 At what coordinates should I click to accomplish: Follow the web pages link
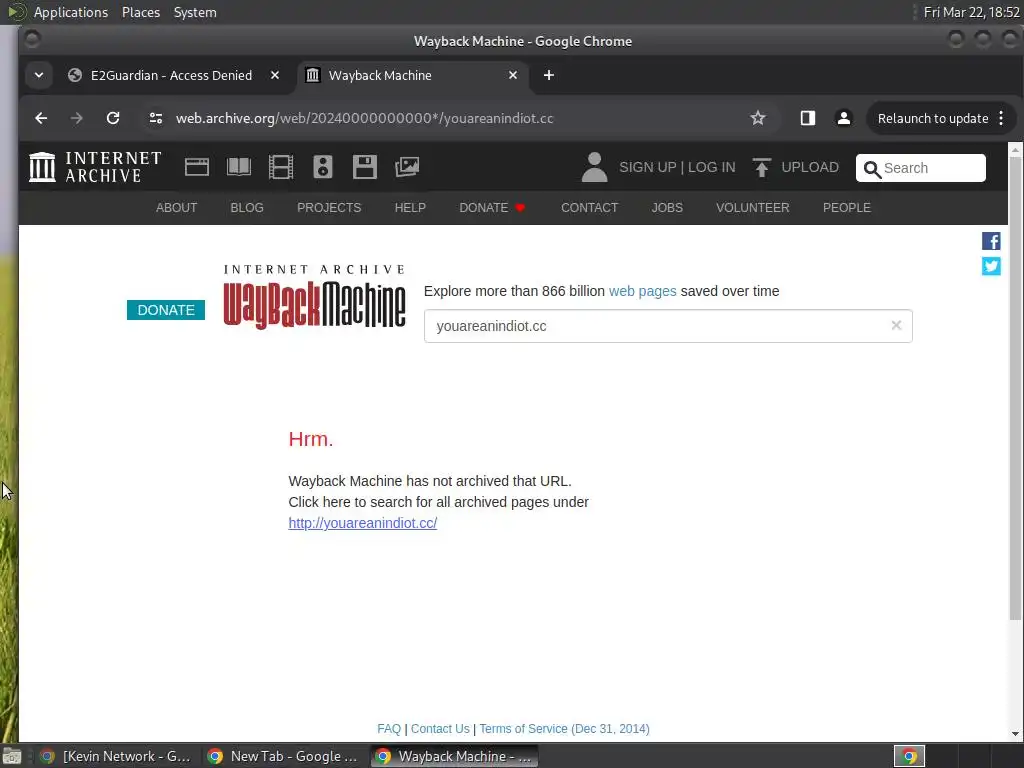643,291
